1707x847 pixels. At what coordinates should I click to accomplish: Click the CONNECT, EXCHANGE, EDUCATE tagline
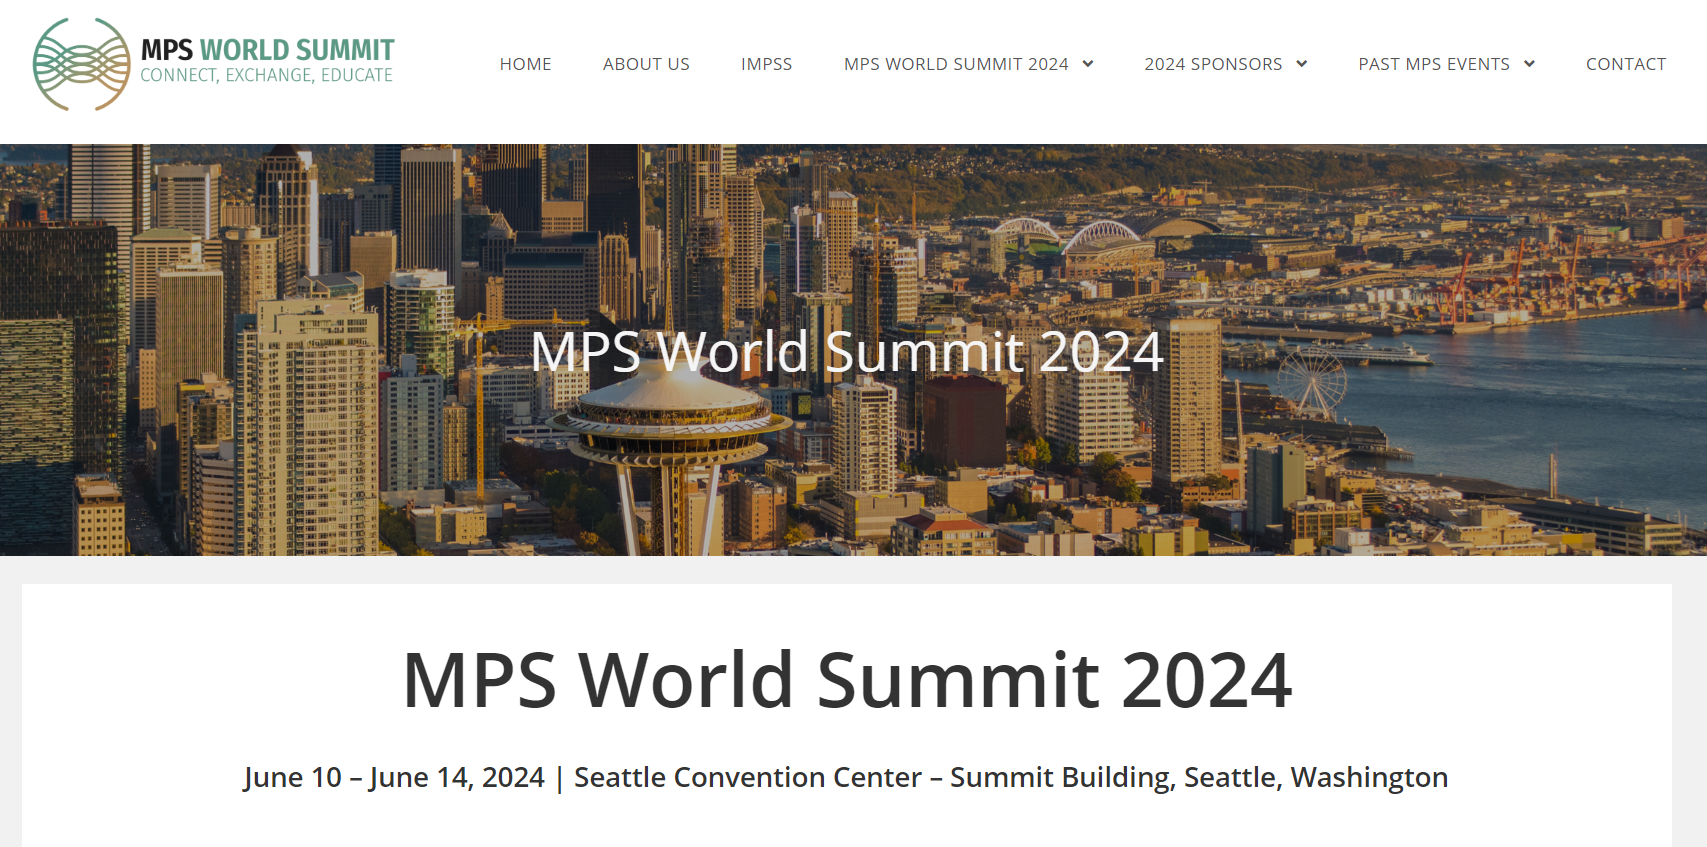coord(267,75)
